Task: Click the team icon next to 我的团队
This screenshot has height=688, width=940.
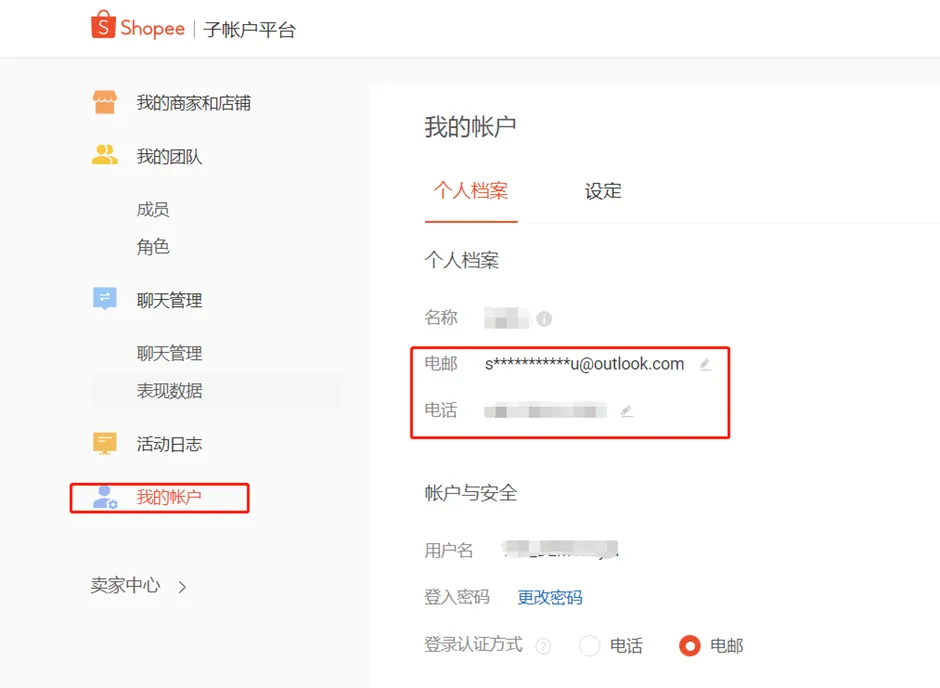Action: [x=105, y=155]
